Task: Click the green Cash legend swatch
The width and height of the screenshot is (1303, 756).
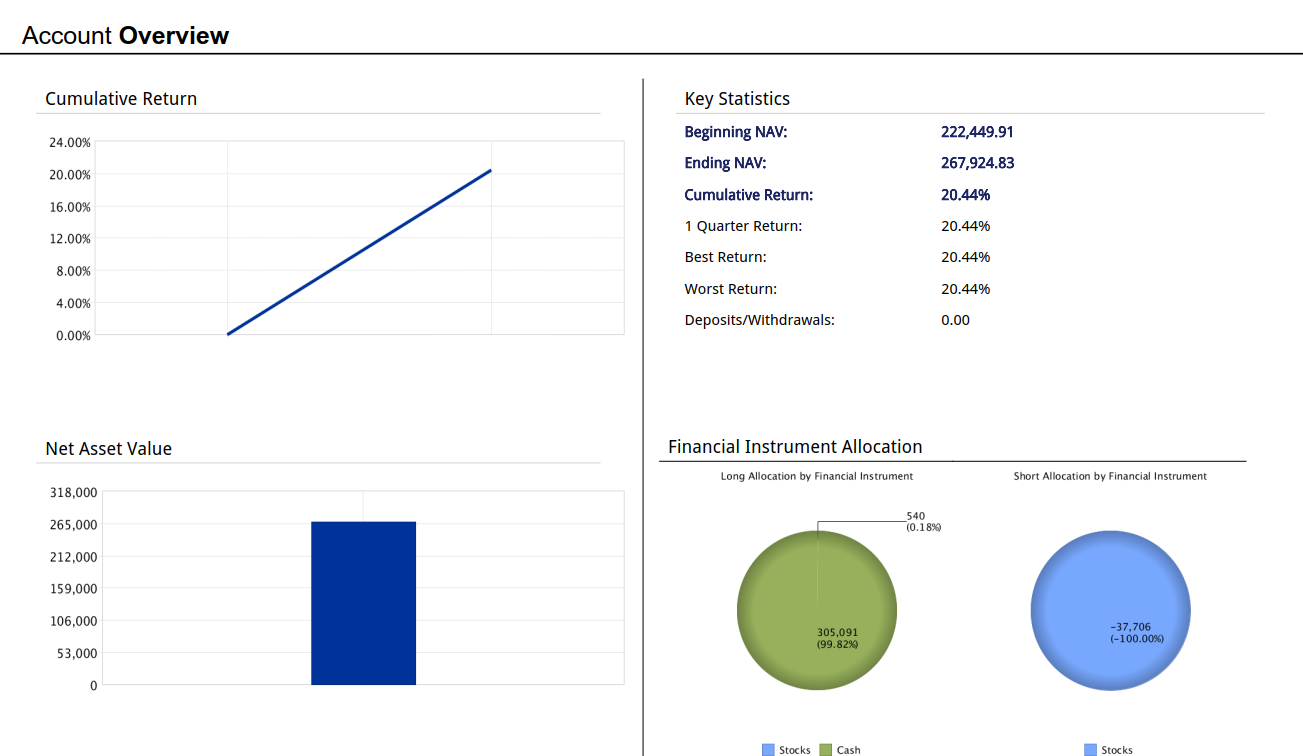Action: pyautogui.click(x=826, y=750)
